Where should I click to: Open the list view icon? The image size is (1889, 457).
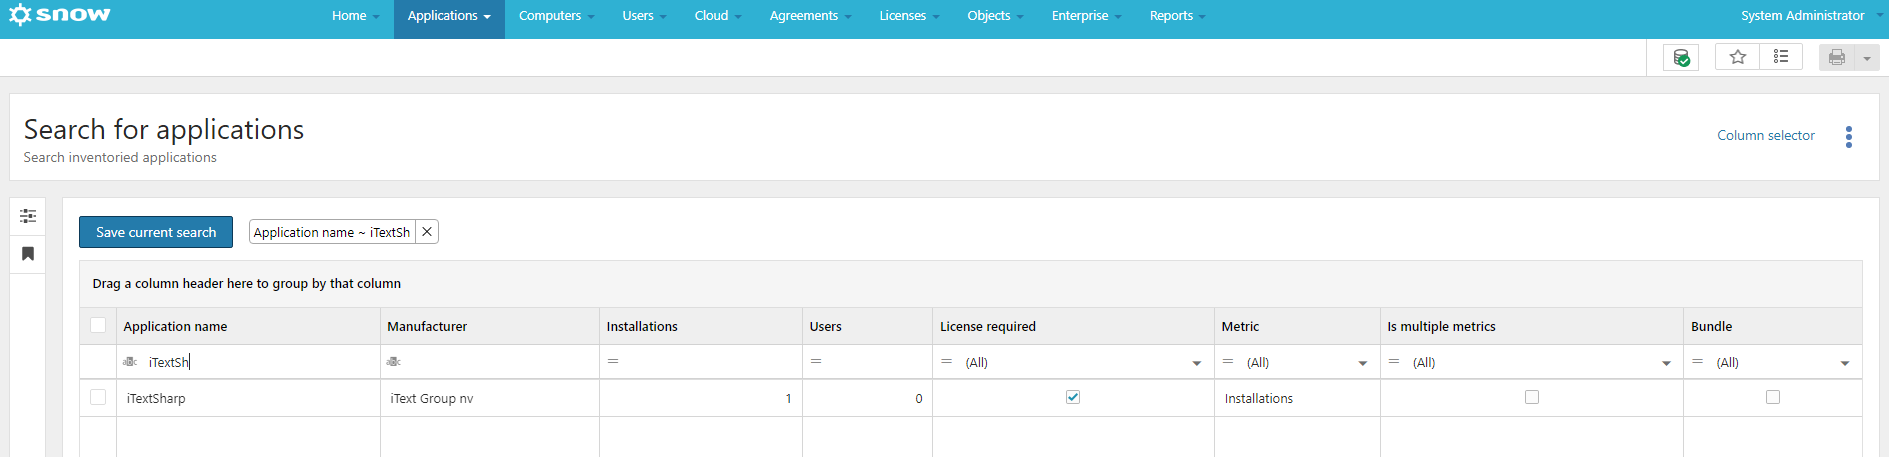[x=1781, y=57]
